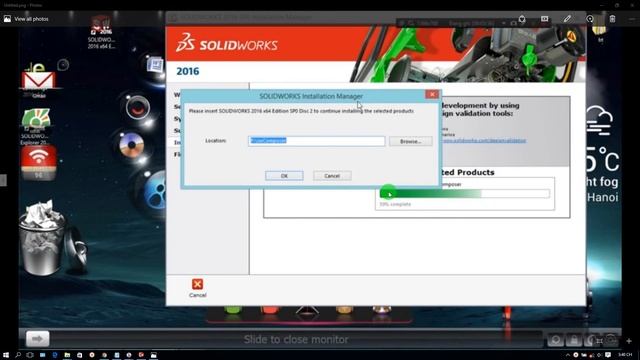640x360 pixels.
Task: Click the taskbar clock
Action: point(625,355)
